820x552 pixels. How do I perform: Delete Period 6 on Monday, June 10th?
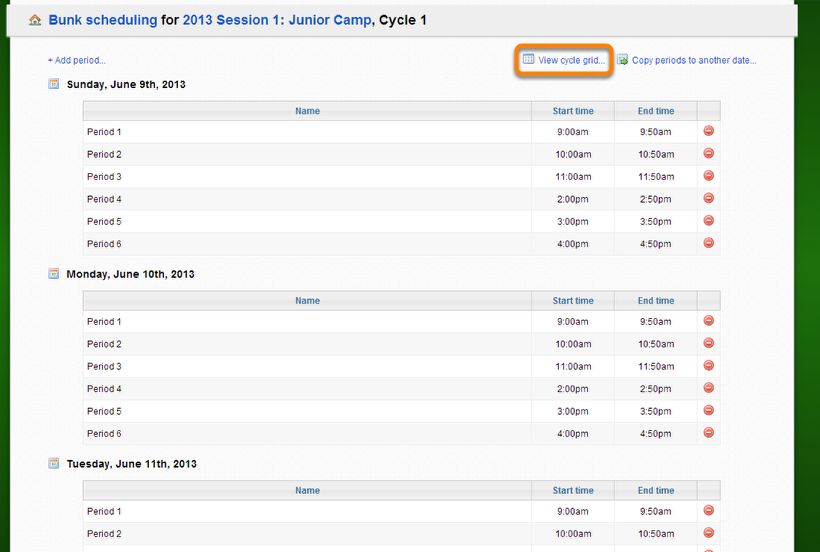(x=708, y=433)
